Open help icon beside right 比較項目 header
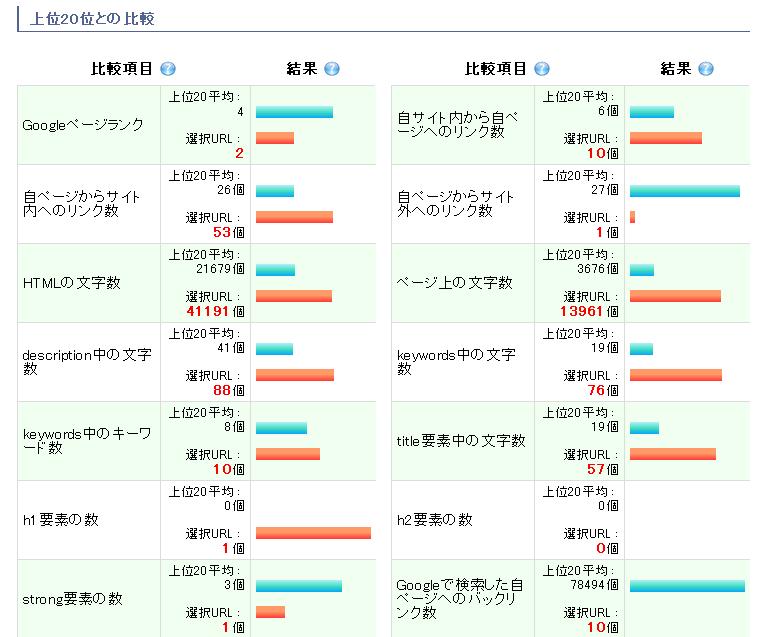The height and width of the screenshot is (637, 769). point(542,69)
